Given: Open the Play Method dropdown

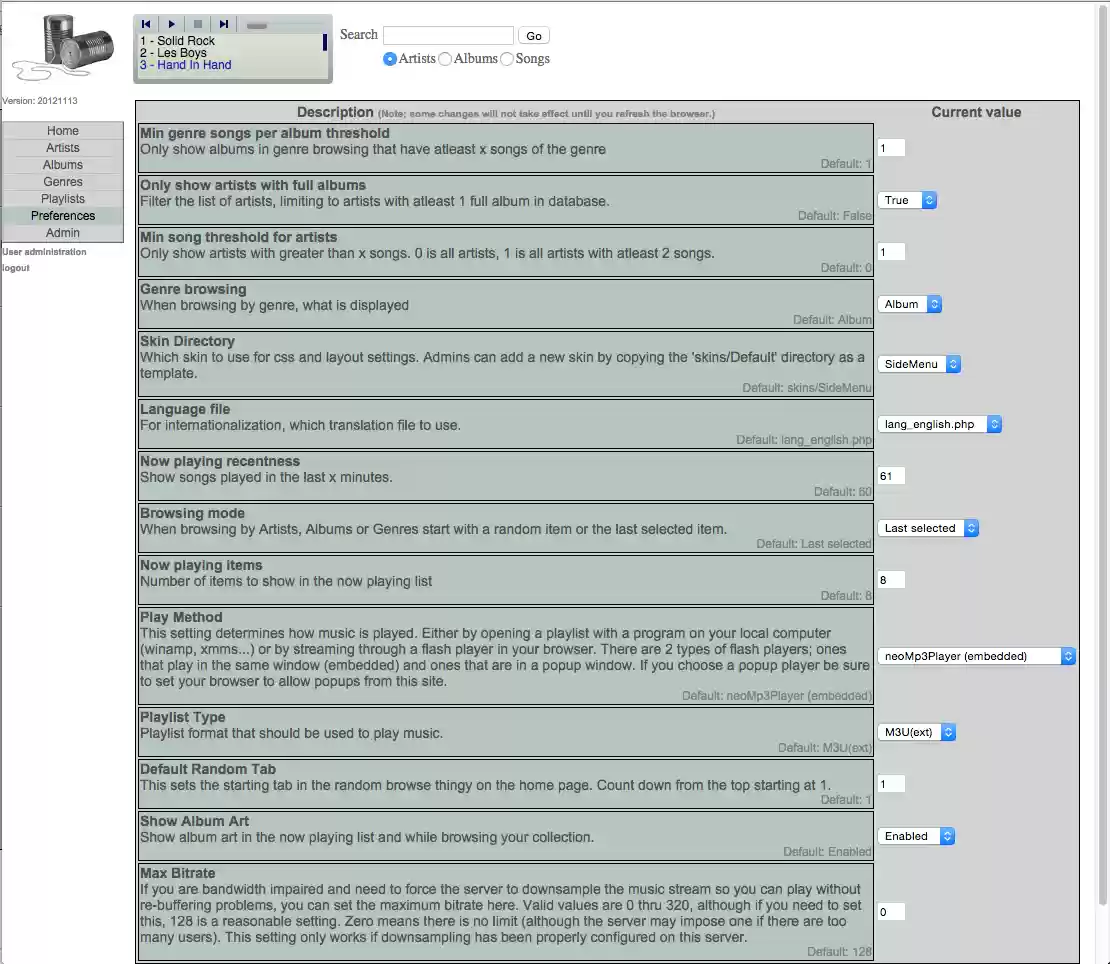Looking at the screenshot, I should pyautogui.click(x=975, y=656).
